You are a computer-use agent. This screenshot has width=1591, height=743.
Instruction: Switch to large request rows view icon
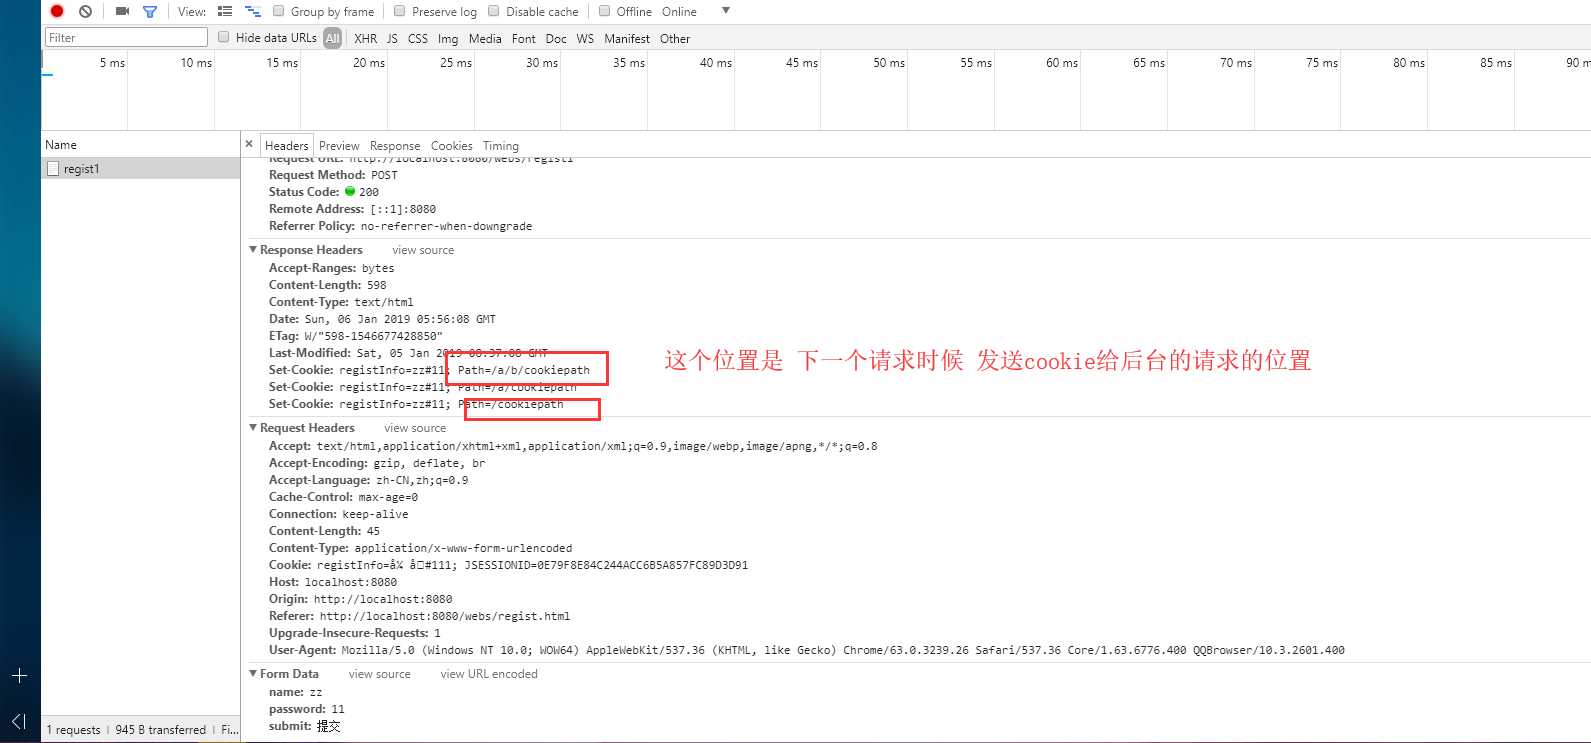click(x=225, y=11)
